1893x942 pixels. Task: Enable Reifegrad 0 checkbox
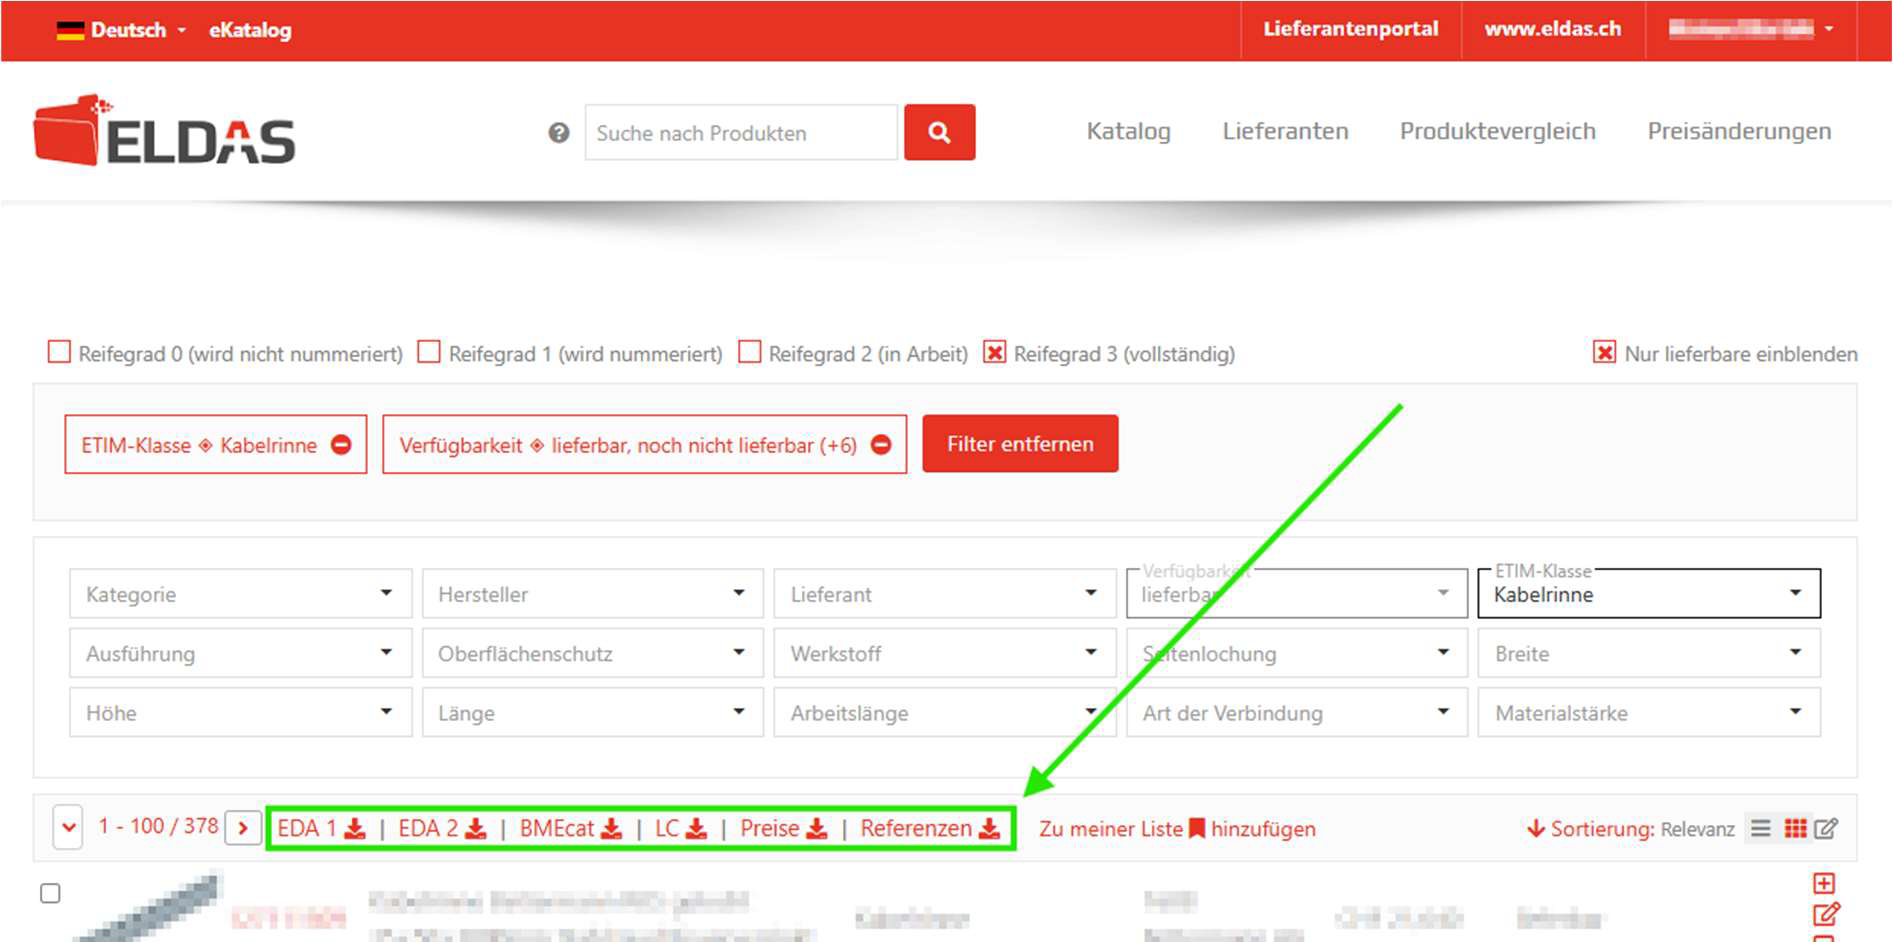pyautogui.click(x=60, y=353)
